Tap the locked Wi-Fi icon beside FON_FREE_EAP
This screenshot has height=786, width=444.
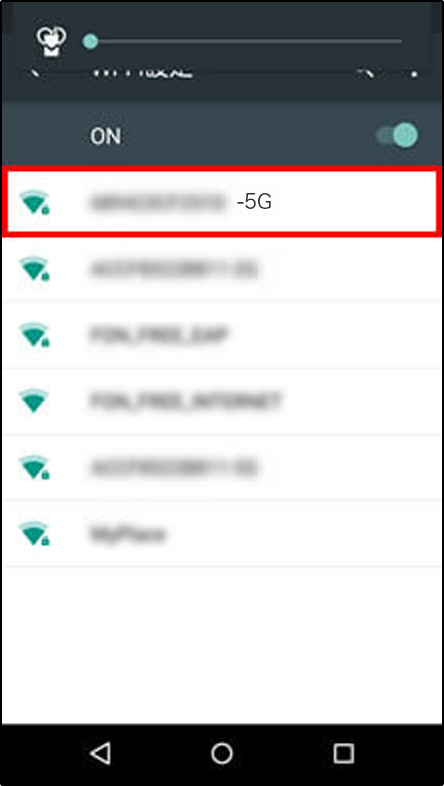35,335
